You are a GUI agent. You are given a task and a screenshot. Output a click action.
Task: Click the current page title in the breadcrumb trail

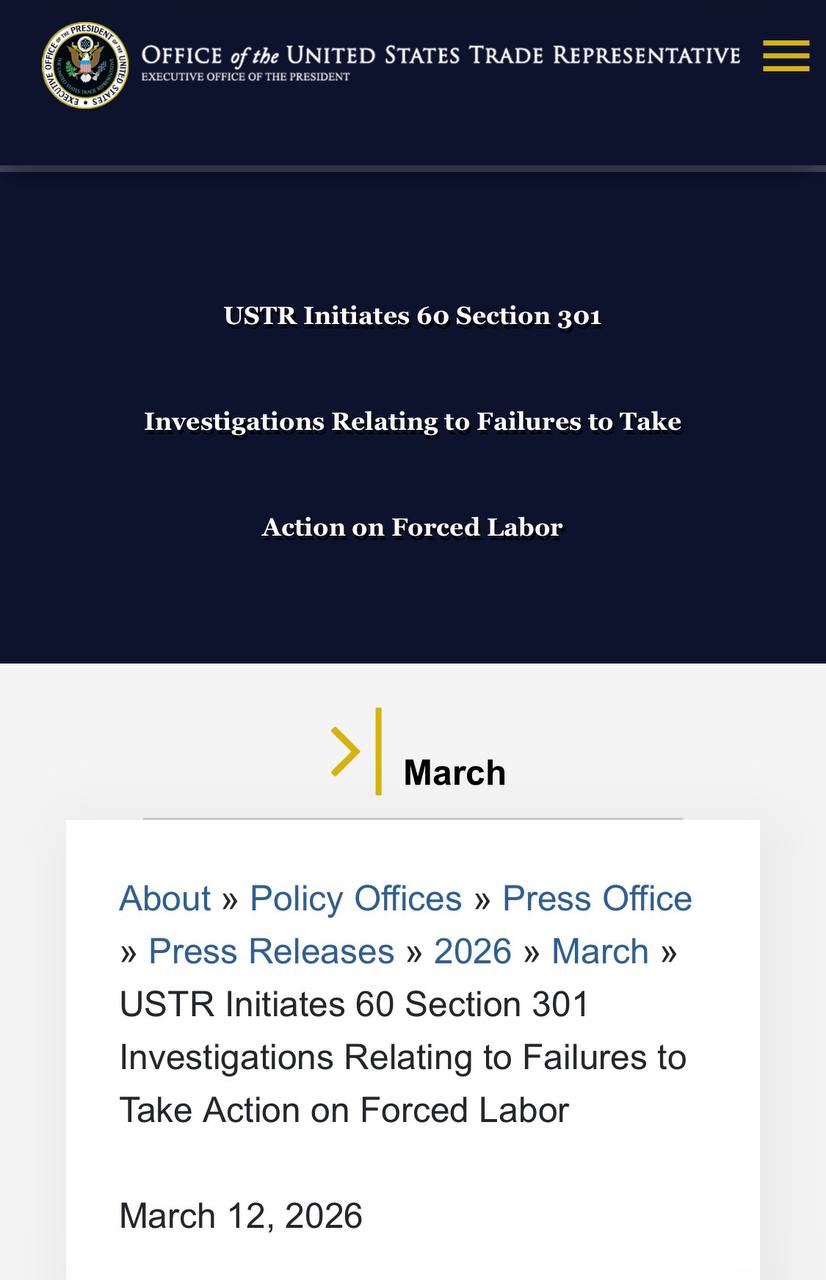(402, 1057)
